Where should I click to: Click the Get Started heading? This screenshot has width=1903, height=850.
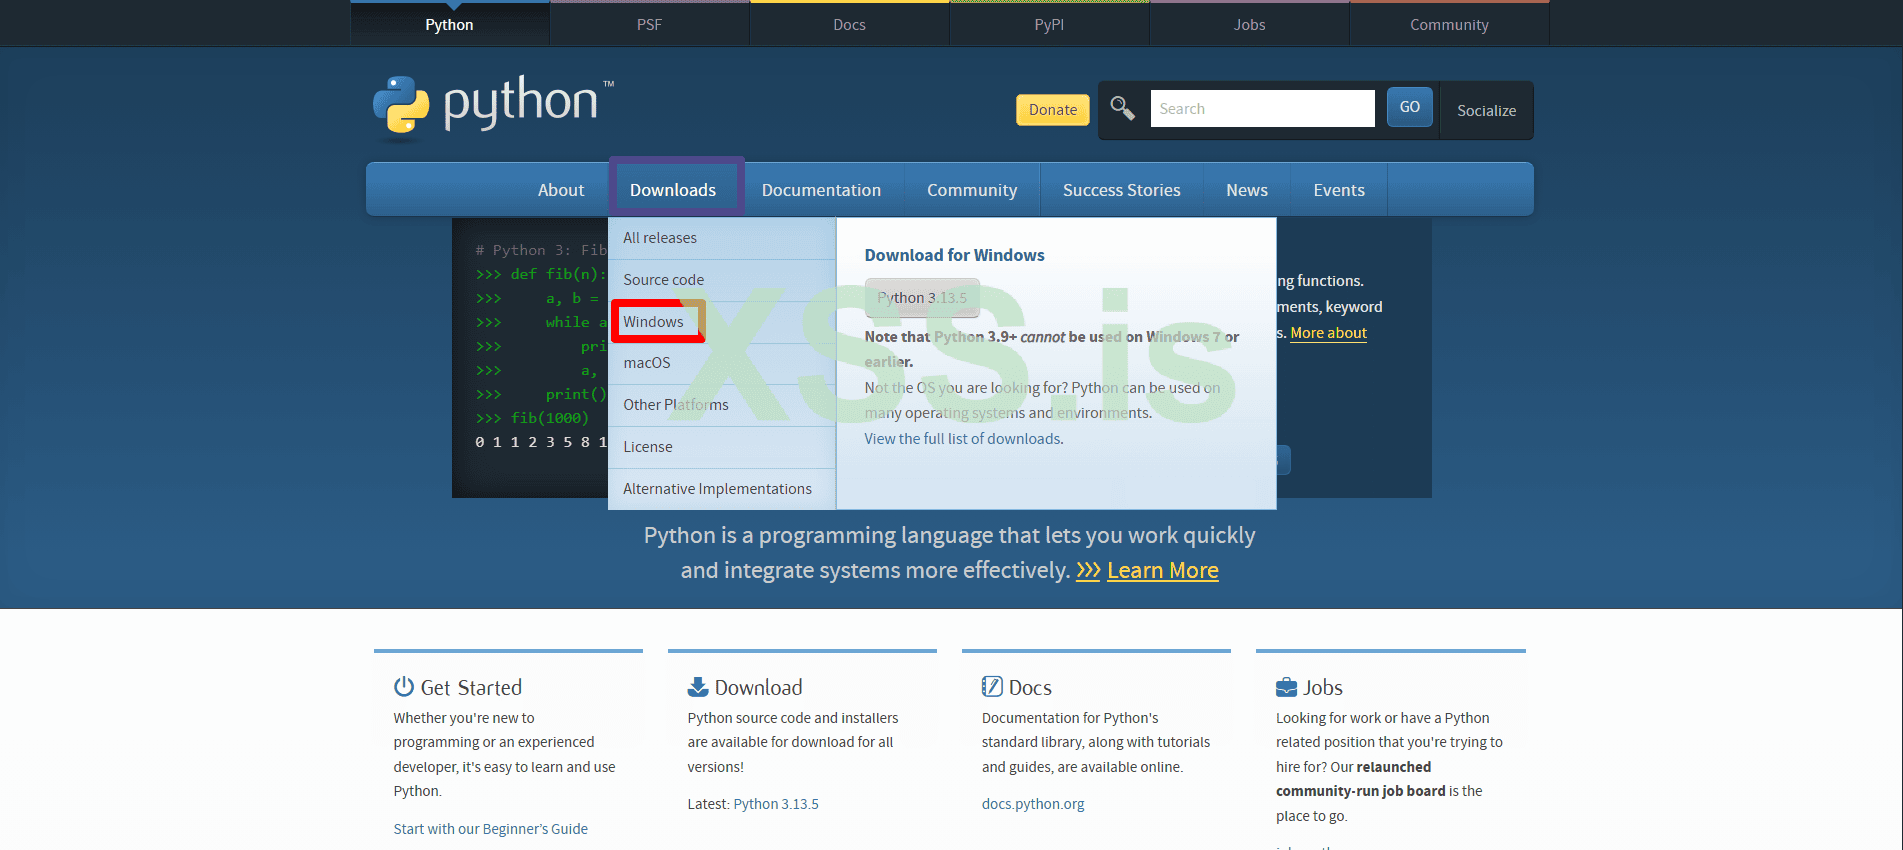pos(471,687)
